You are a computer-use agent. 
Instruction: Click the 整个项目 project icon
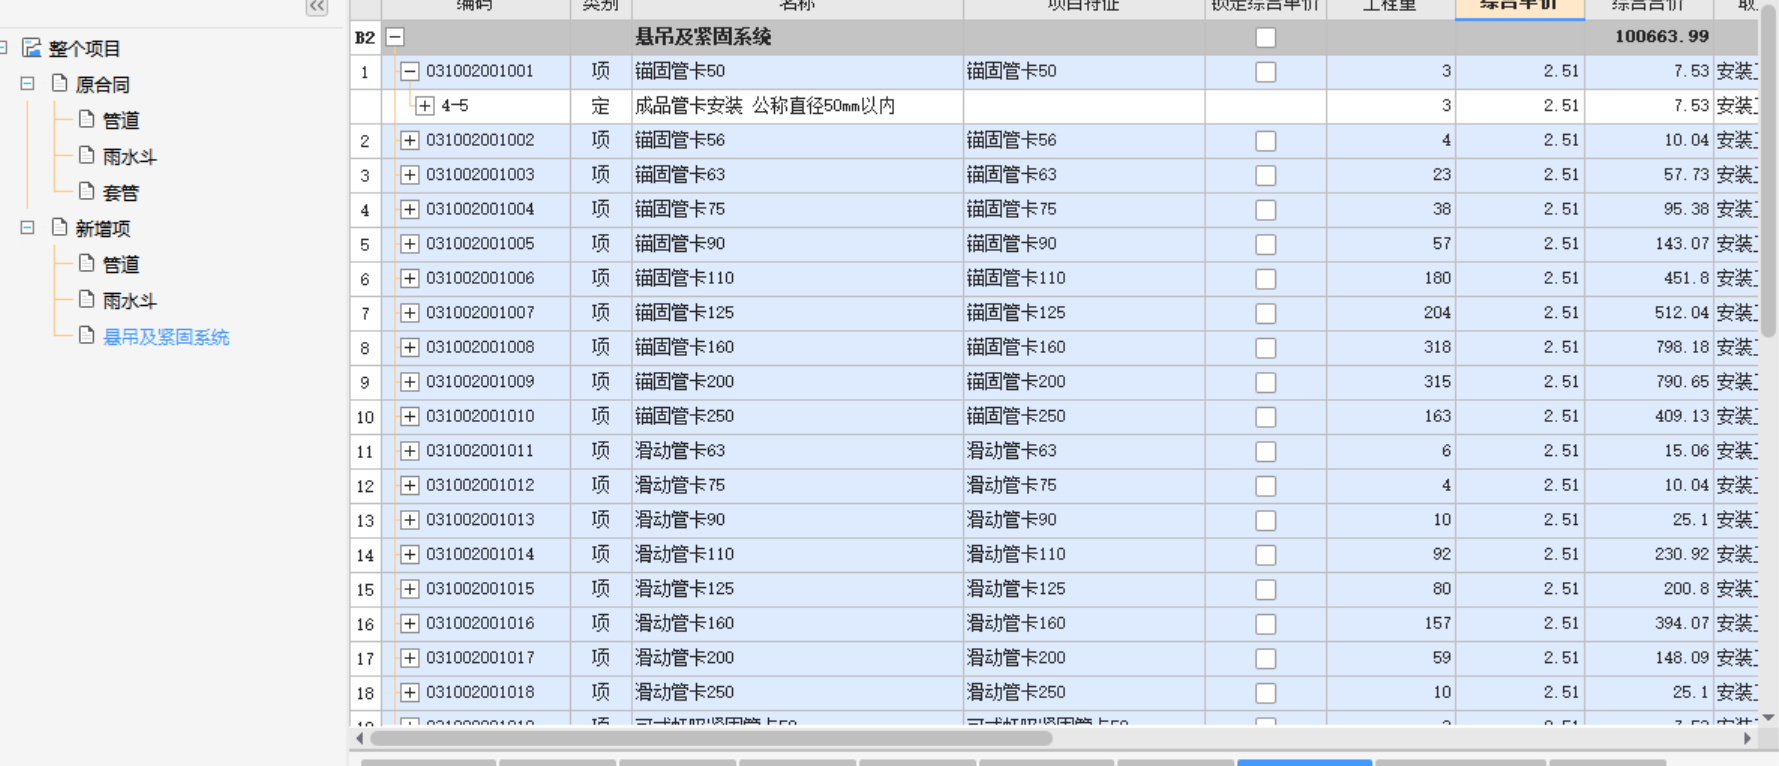point(32,47)
